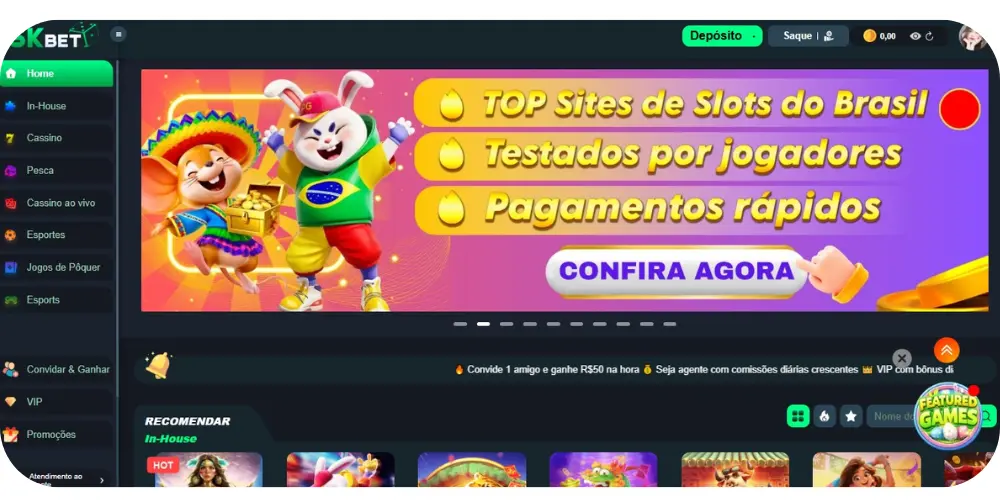Image resolution: width=1000 pixels, height=500 pixels.
Task: Show hot games with the flame icon
Action: tap(824, 416)
